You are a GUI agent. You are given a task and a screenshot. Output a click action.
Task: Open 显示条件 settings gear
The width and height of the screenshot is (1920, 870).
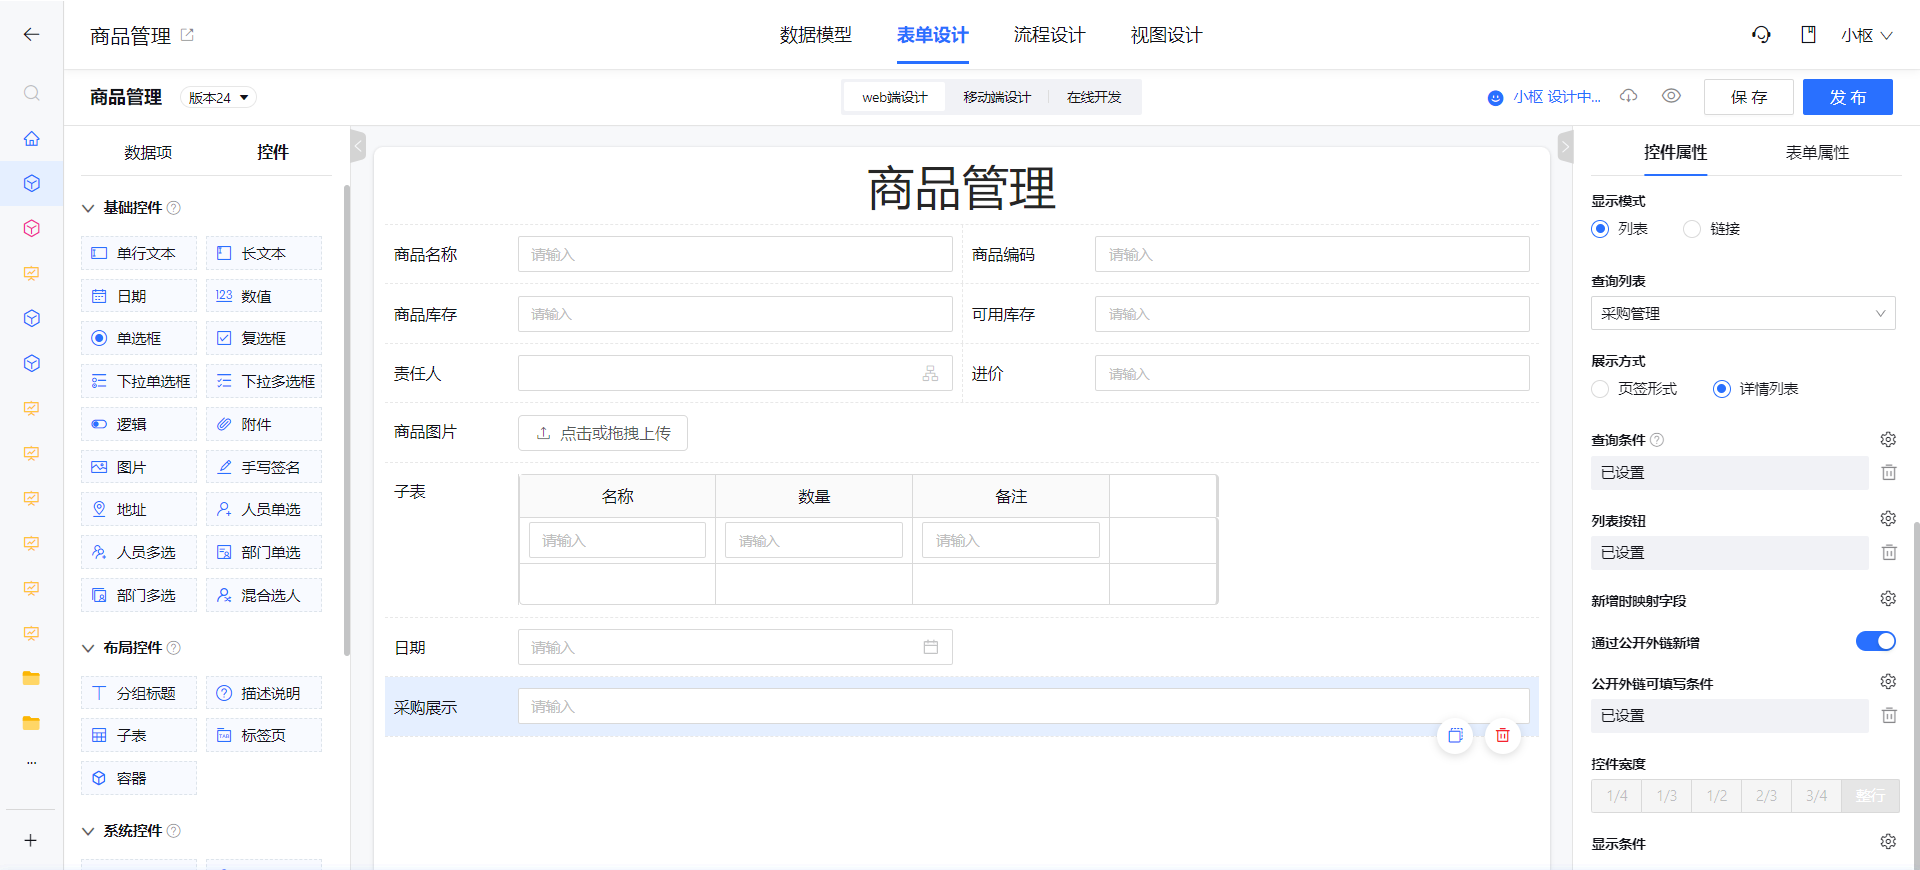pos(1888,841)
